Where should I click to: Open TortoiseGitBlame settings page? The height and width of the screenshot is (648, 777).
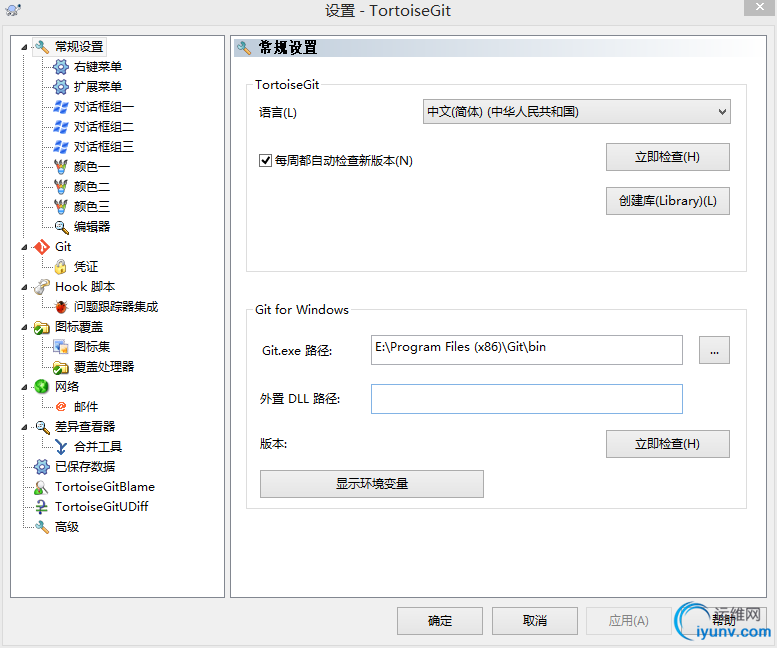[105, 487]
